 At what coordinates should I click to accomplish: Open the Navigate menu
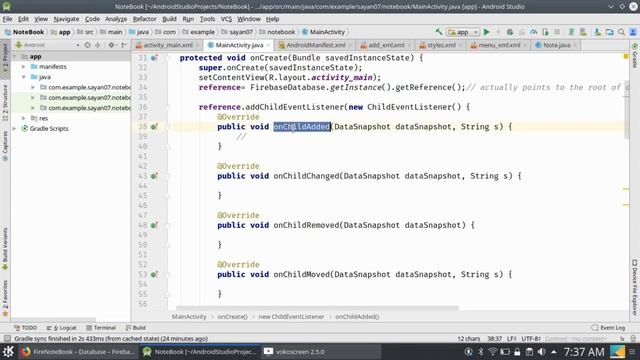coord(66,19)
